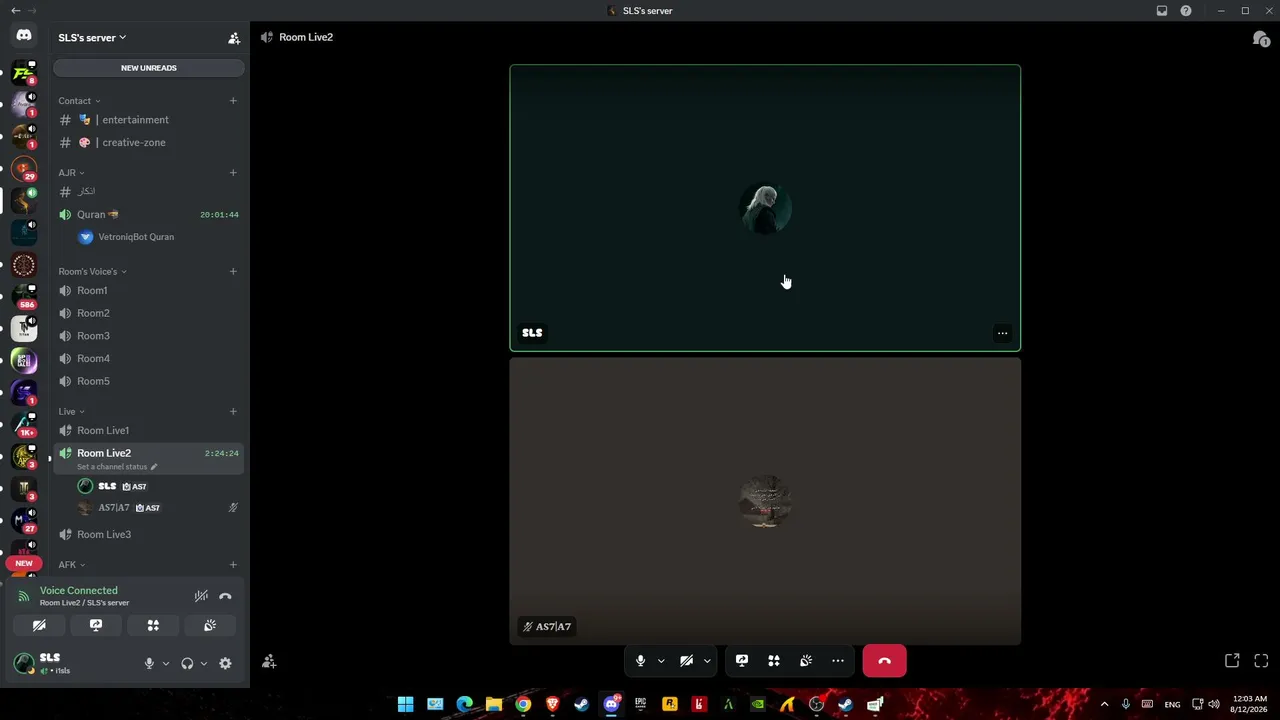
Task: Add a channel to the AFK category
Action: coord(233,565)
